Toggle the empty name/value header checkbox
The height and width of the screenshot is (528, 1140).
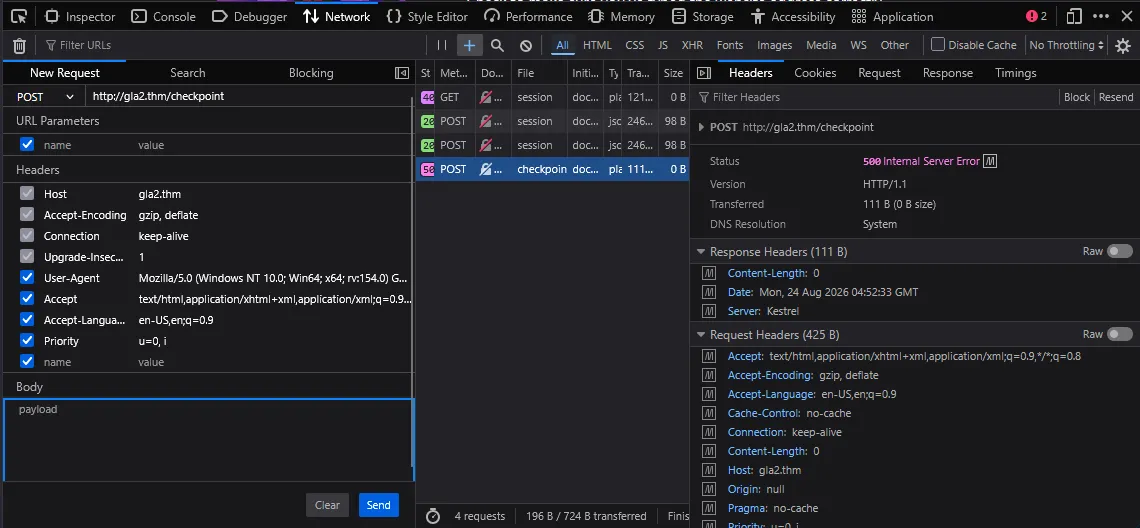pyautogui.click(x=27, y=361)
